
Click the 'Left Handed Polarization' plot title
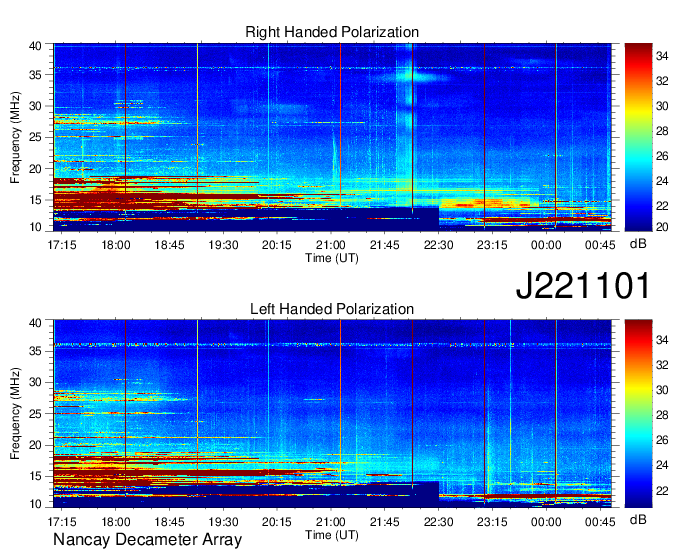click(332, 309)
